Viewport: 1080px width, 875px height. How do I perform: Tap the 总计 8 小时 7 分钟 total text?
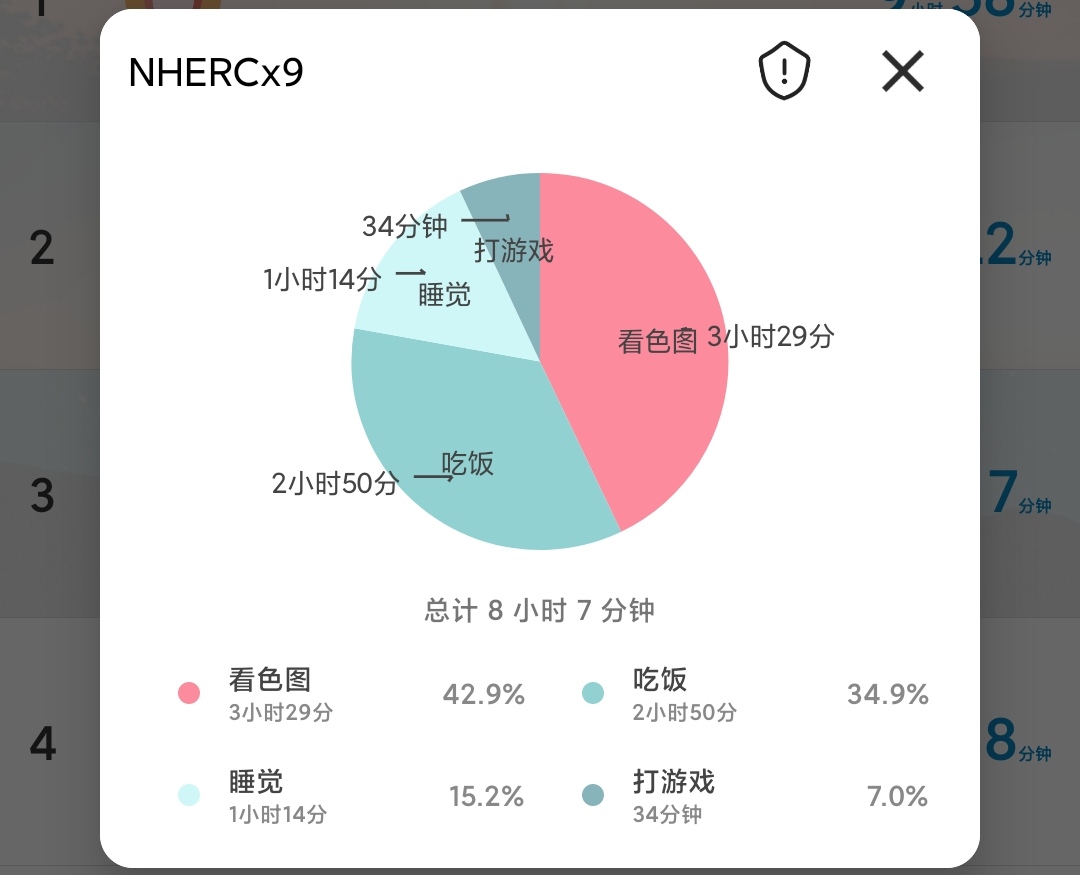pyautogui.click(x=540, y=610)
